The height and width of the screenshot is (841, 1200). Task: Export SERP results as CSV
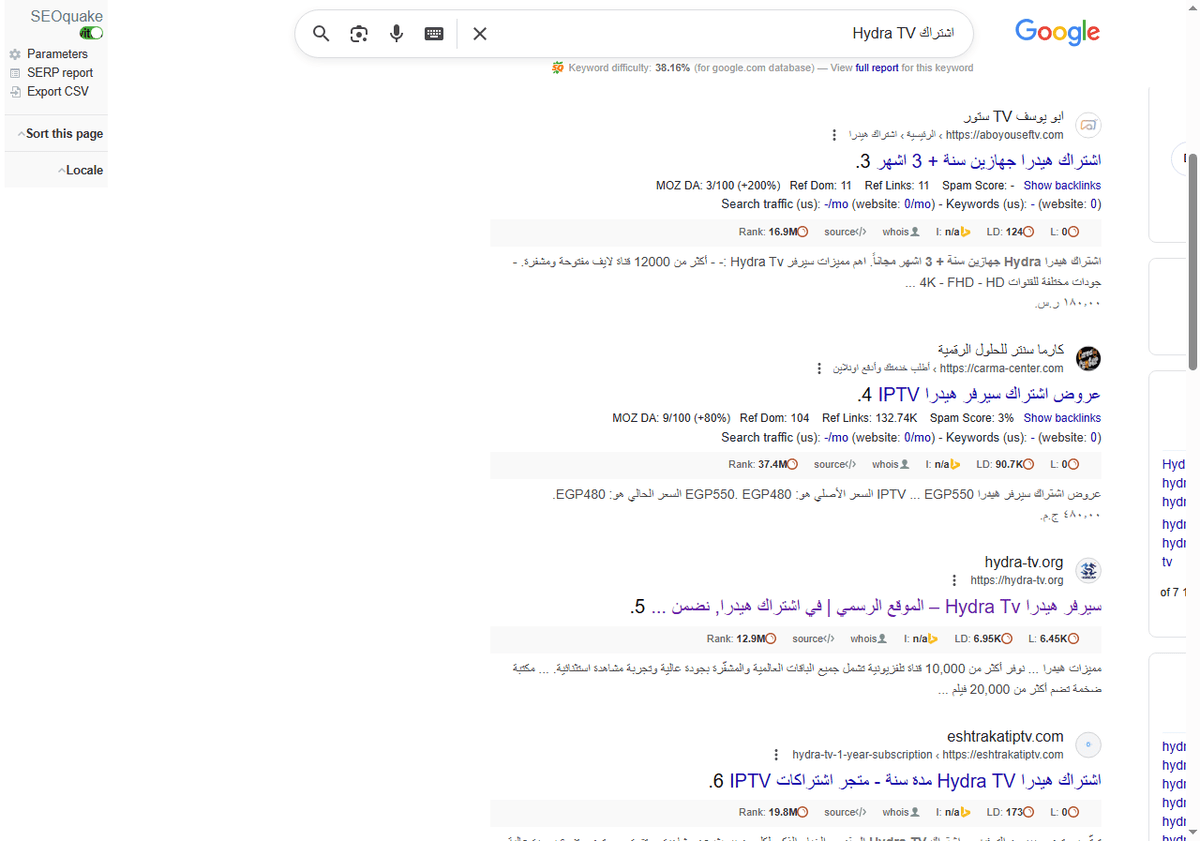point(56,91)
